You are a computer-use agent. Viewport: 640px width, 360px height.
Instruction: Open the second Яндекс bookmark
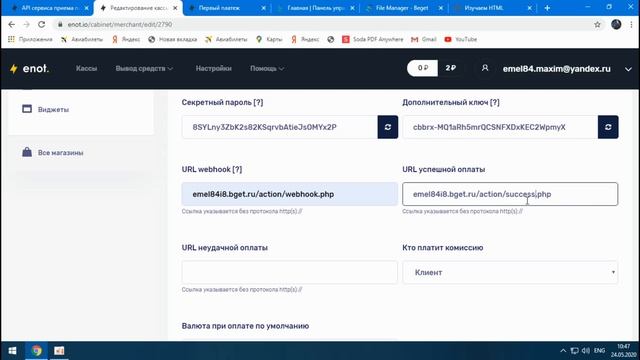click(306, 39)
